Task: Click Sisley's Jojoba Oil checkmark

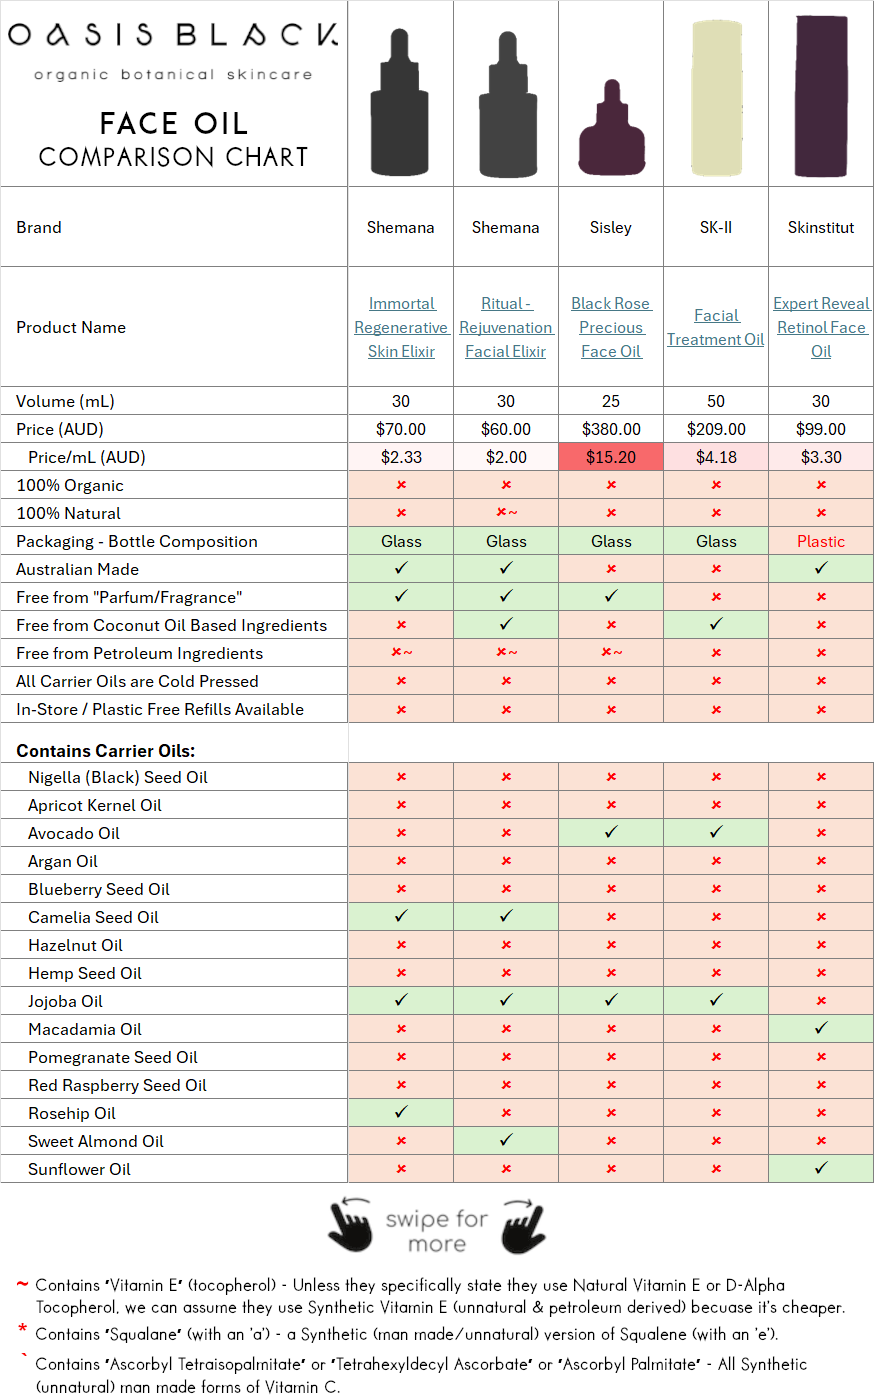Action: click(x=611, y=1000)
